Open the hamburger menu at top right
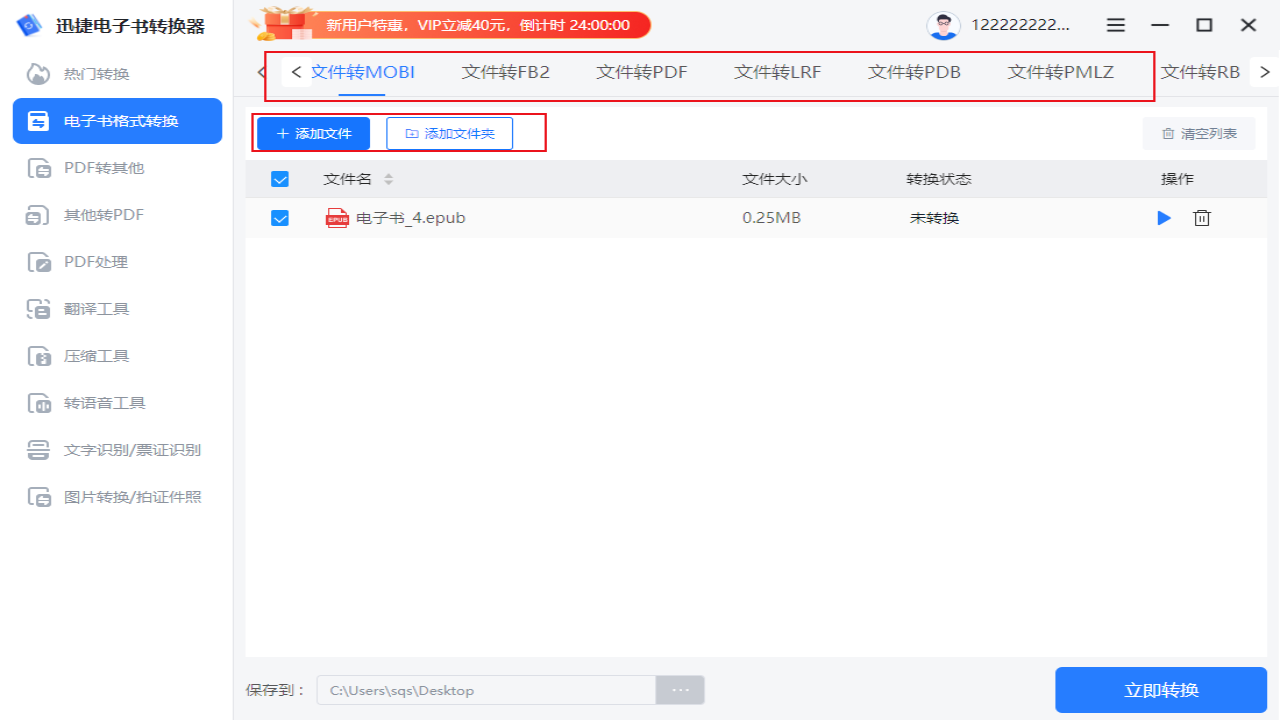This screenshot has width=1280, height=720. coord(1115,25)
